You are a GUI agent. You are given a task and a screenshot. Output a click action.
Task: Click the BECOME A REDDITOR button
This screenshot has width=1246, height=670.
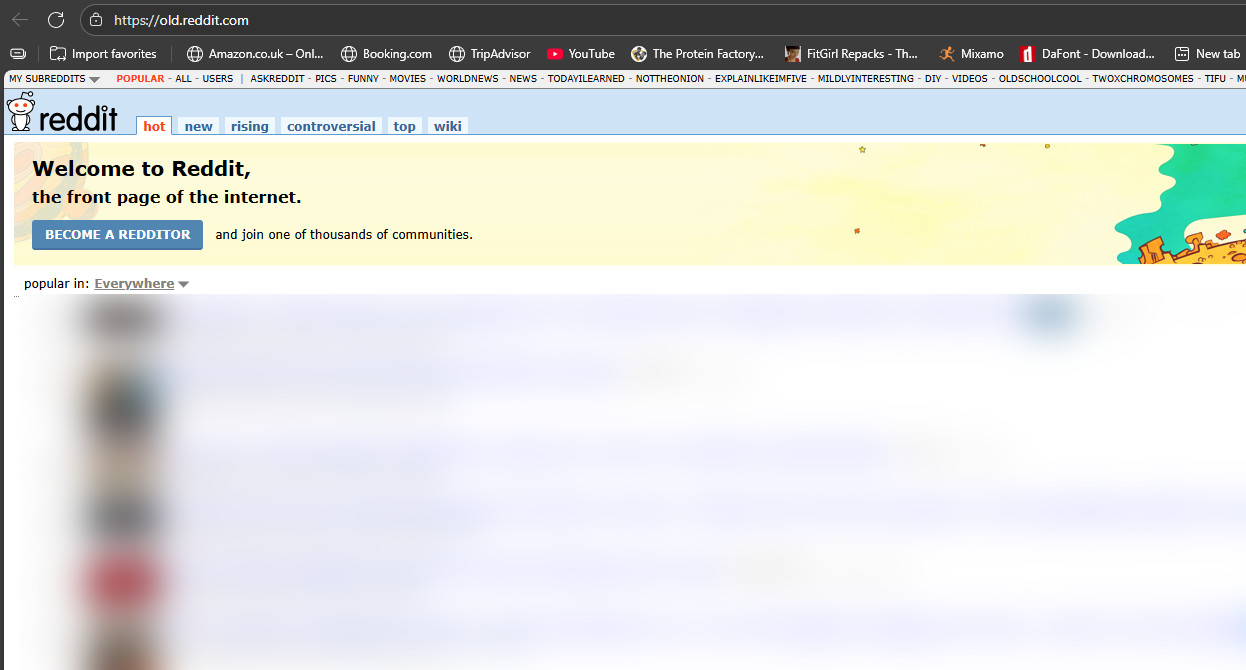118,235
